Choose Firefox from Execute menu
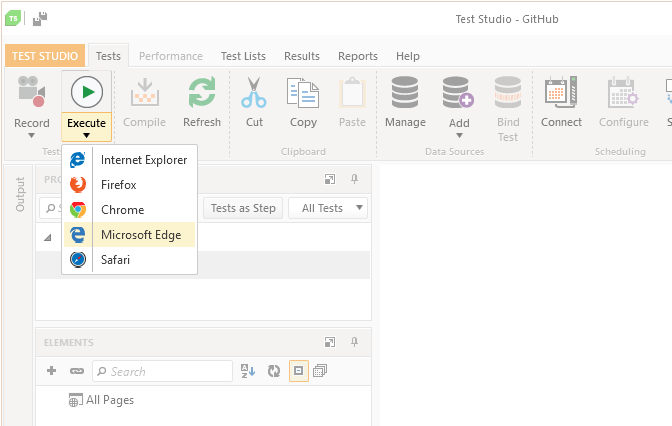The height and width of the screenshot is (426, 672). [129, 185]
